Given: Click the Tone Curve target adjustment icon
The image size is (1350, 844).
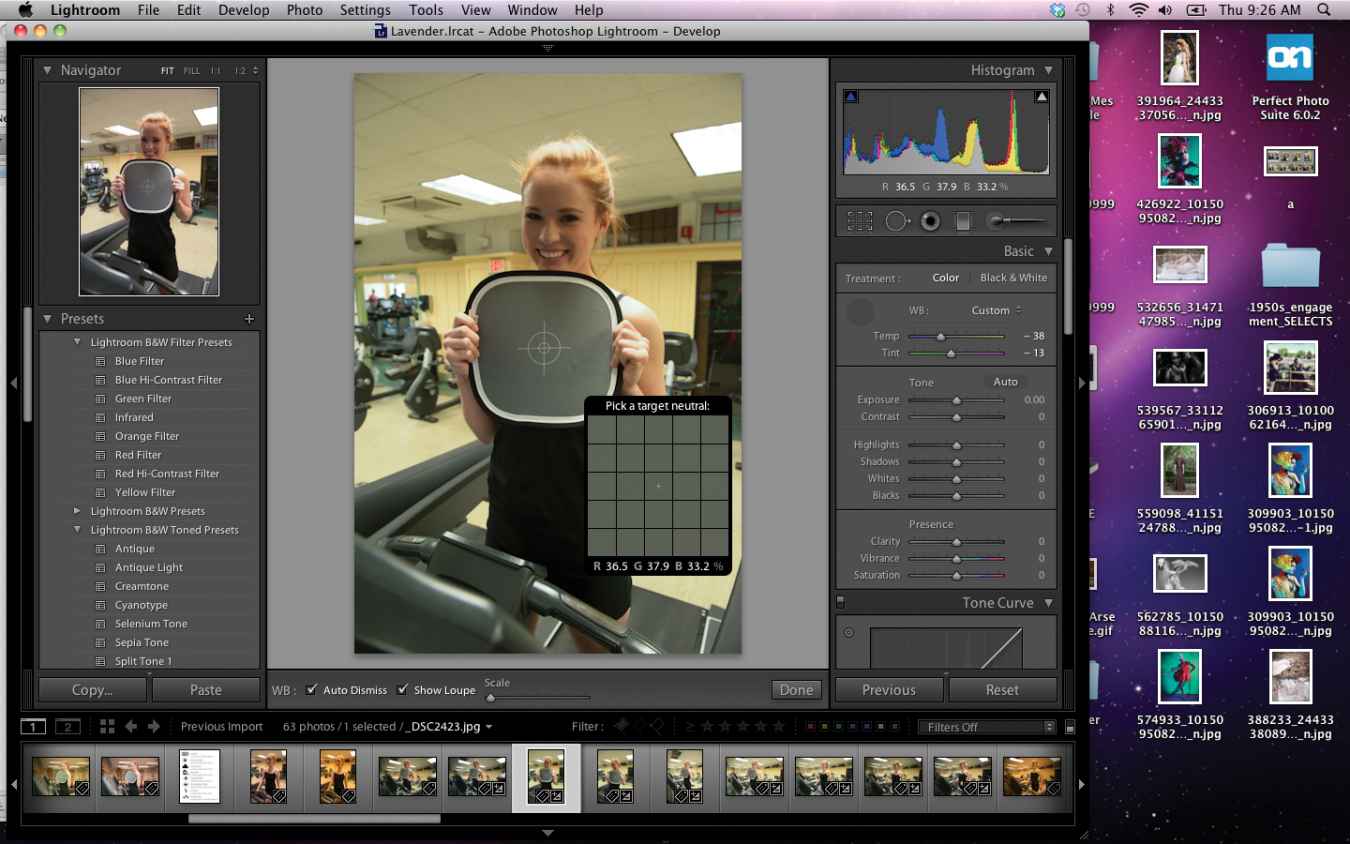Looking at the screenshot, I should 849,632.
